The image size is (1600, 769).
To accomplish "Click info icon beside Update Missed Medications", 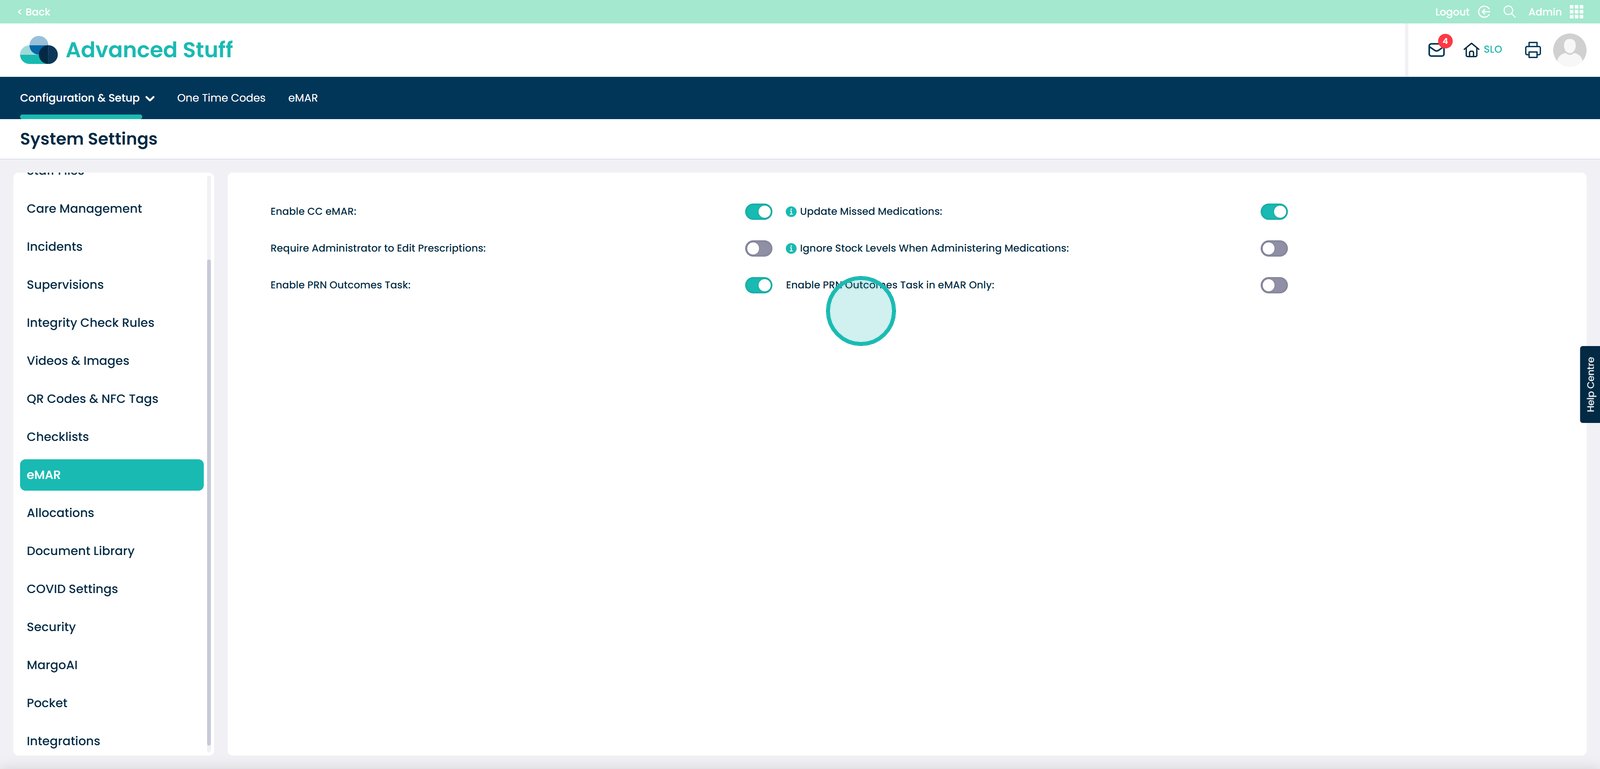I will 791,212.
